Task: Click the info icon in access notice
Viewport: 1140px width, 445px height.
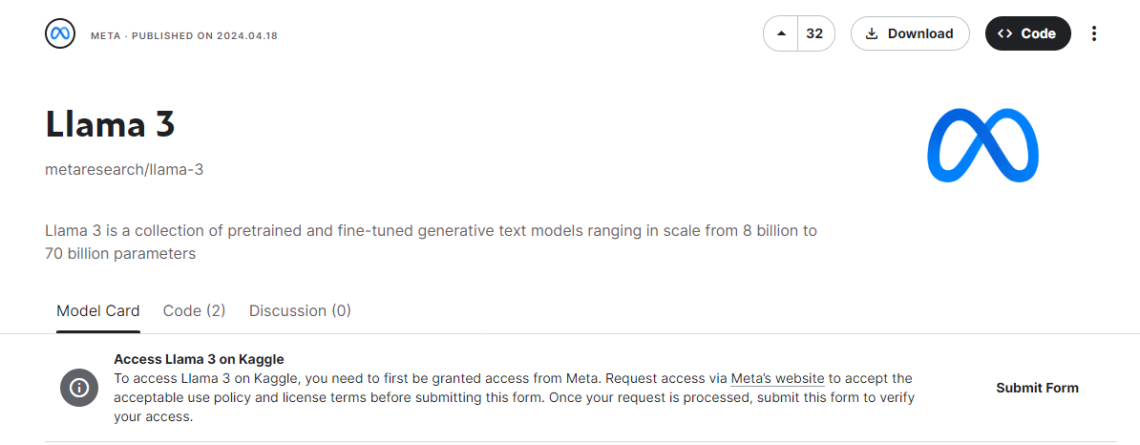Action: [78, 388]
